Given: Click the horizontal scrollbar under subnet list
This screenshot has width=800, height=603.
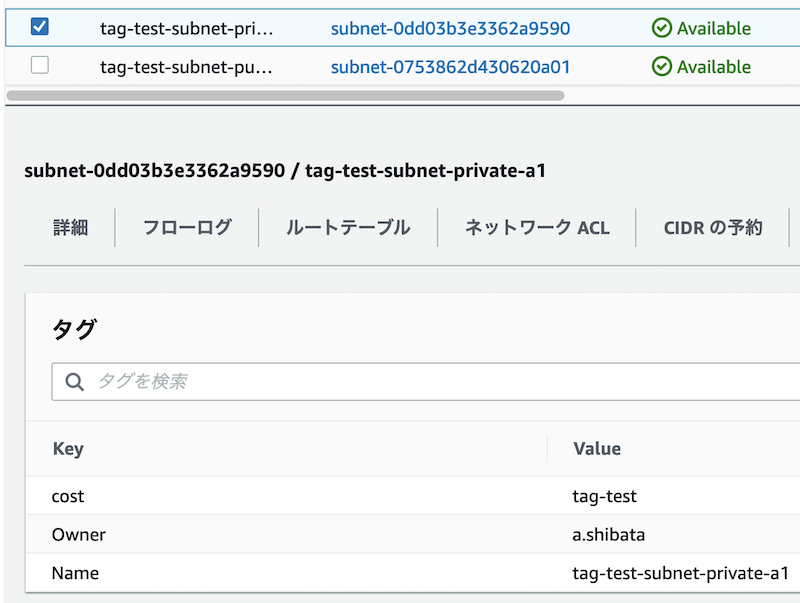Looking at the screenshot, I should [285, 95].
